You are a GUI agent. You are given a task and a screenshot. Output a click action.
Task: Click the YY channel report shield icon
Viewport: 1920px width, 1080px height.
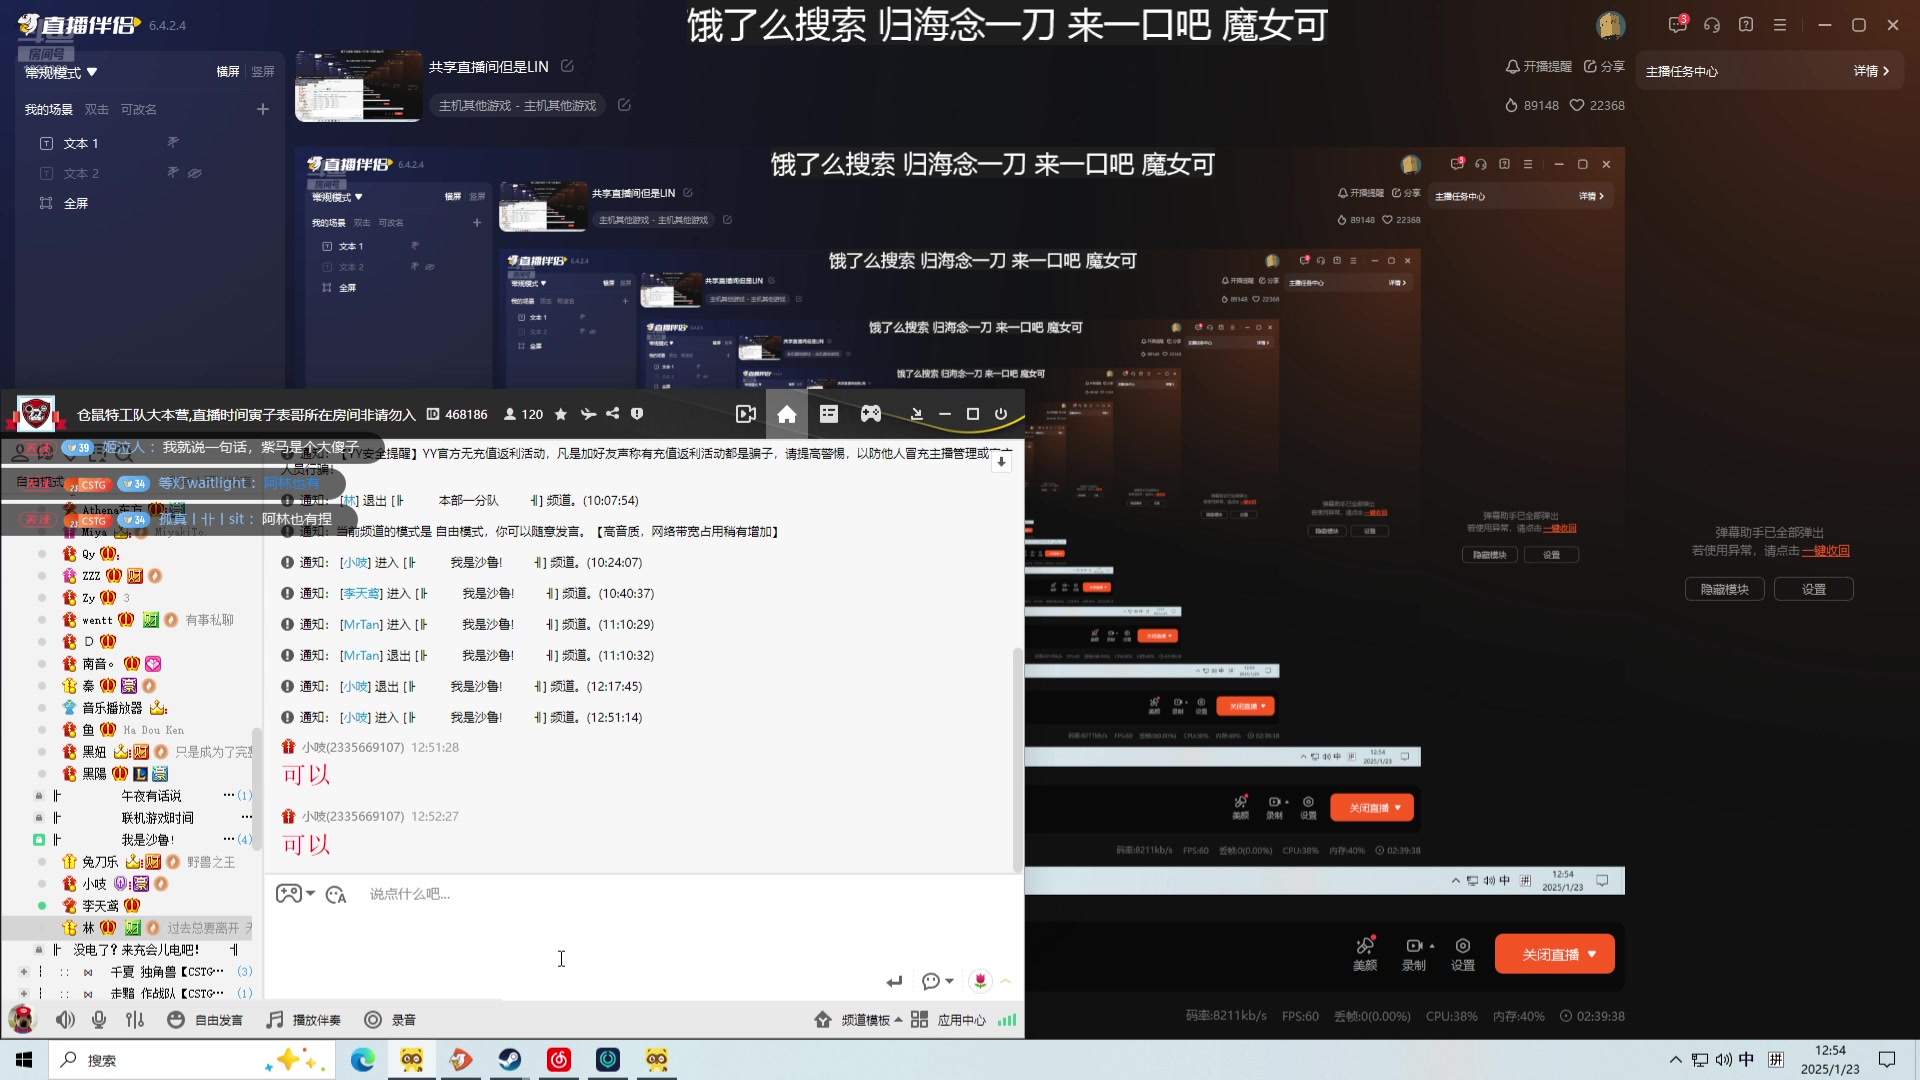(637, 414)
